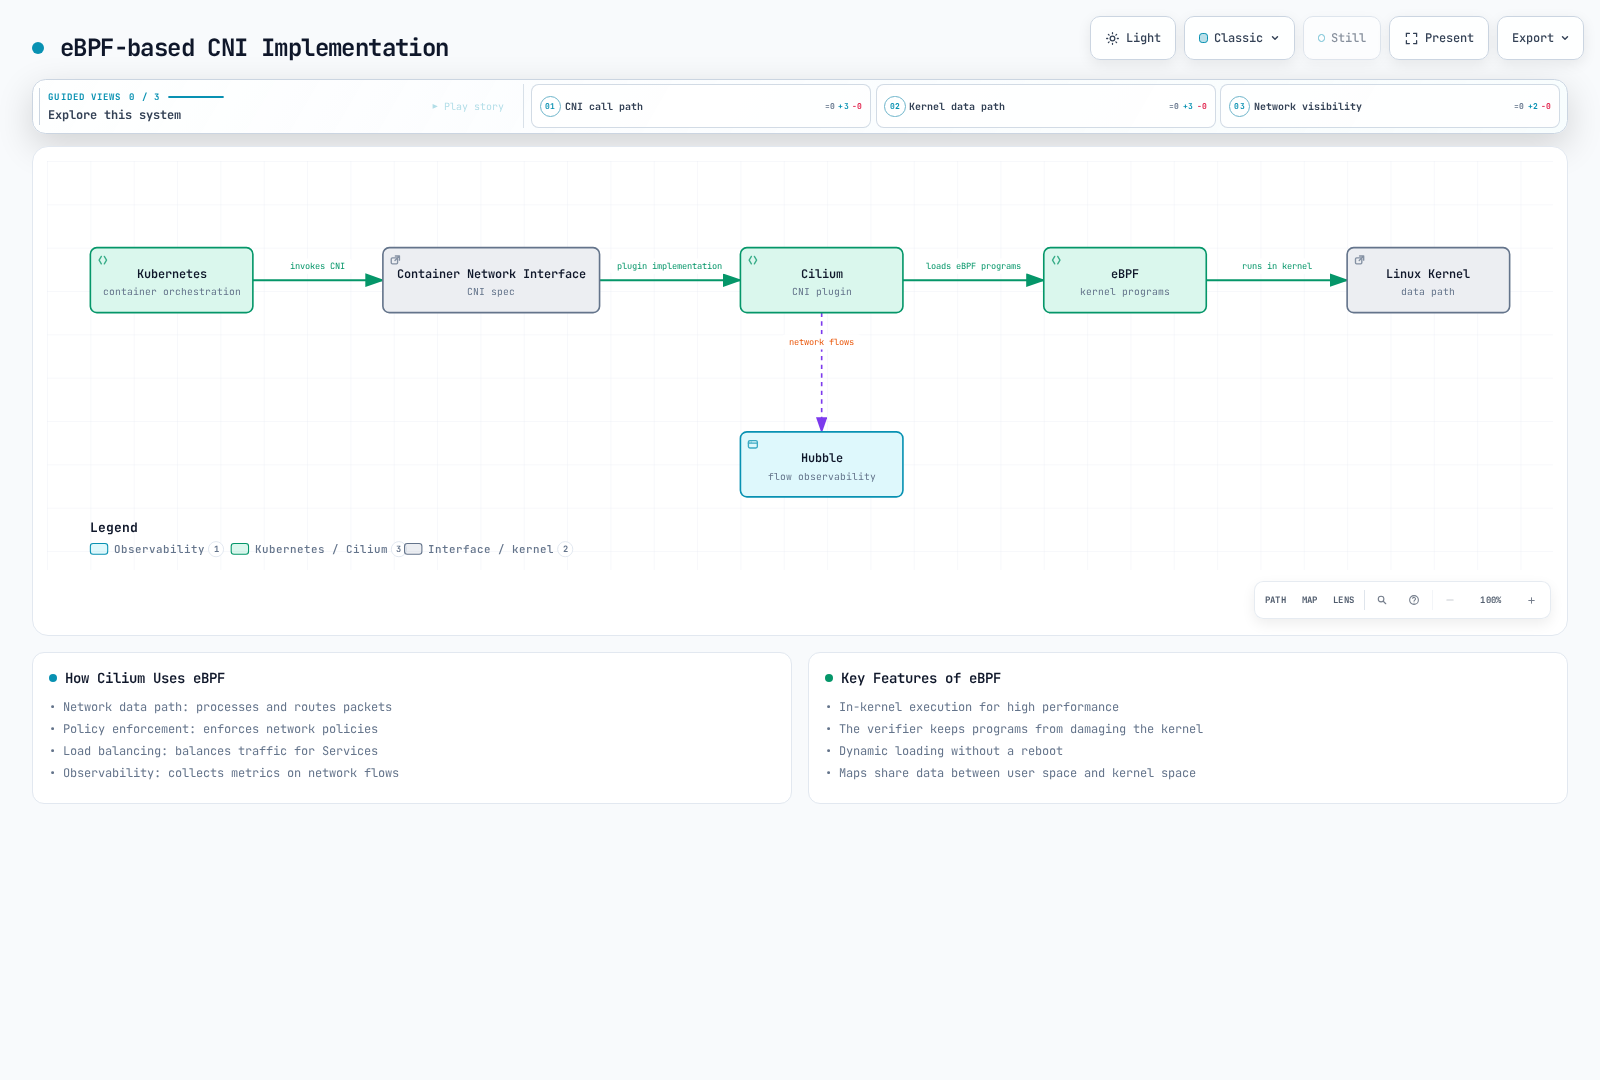Toggle the Light theme button
1600x1080 pixels.
click(x=1132, y=38)
